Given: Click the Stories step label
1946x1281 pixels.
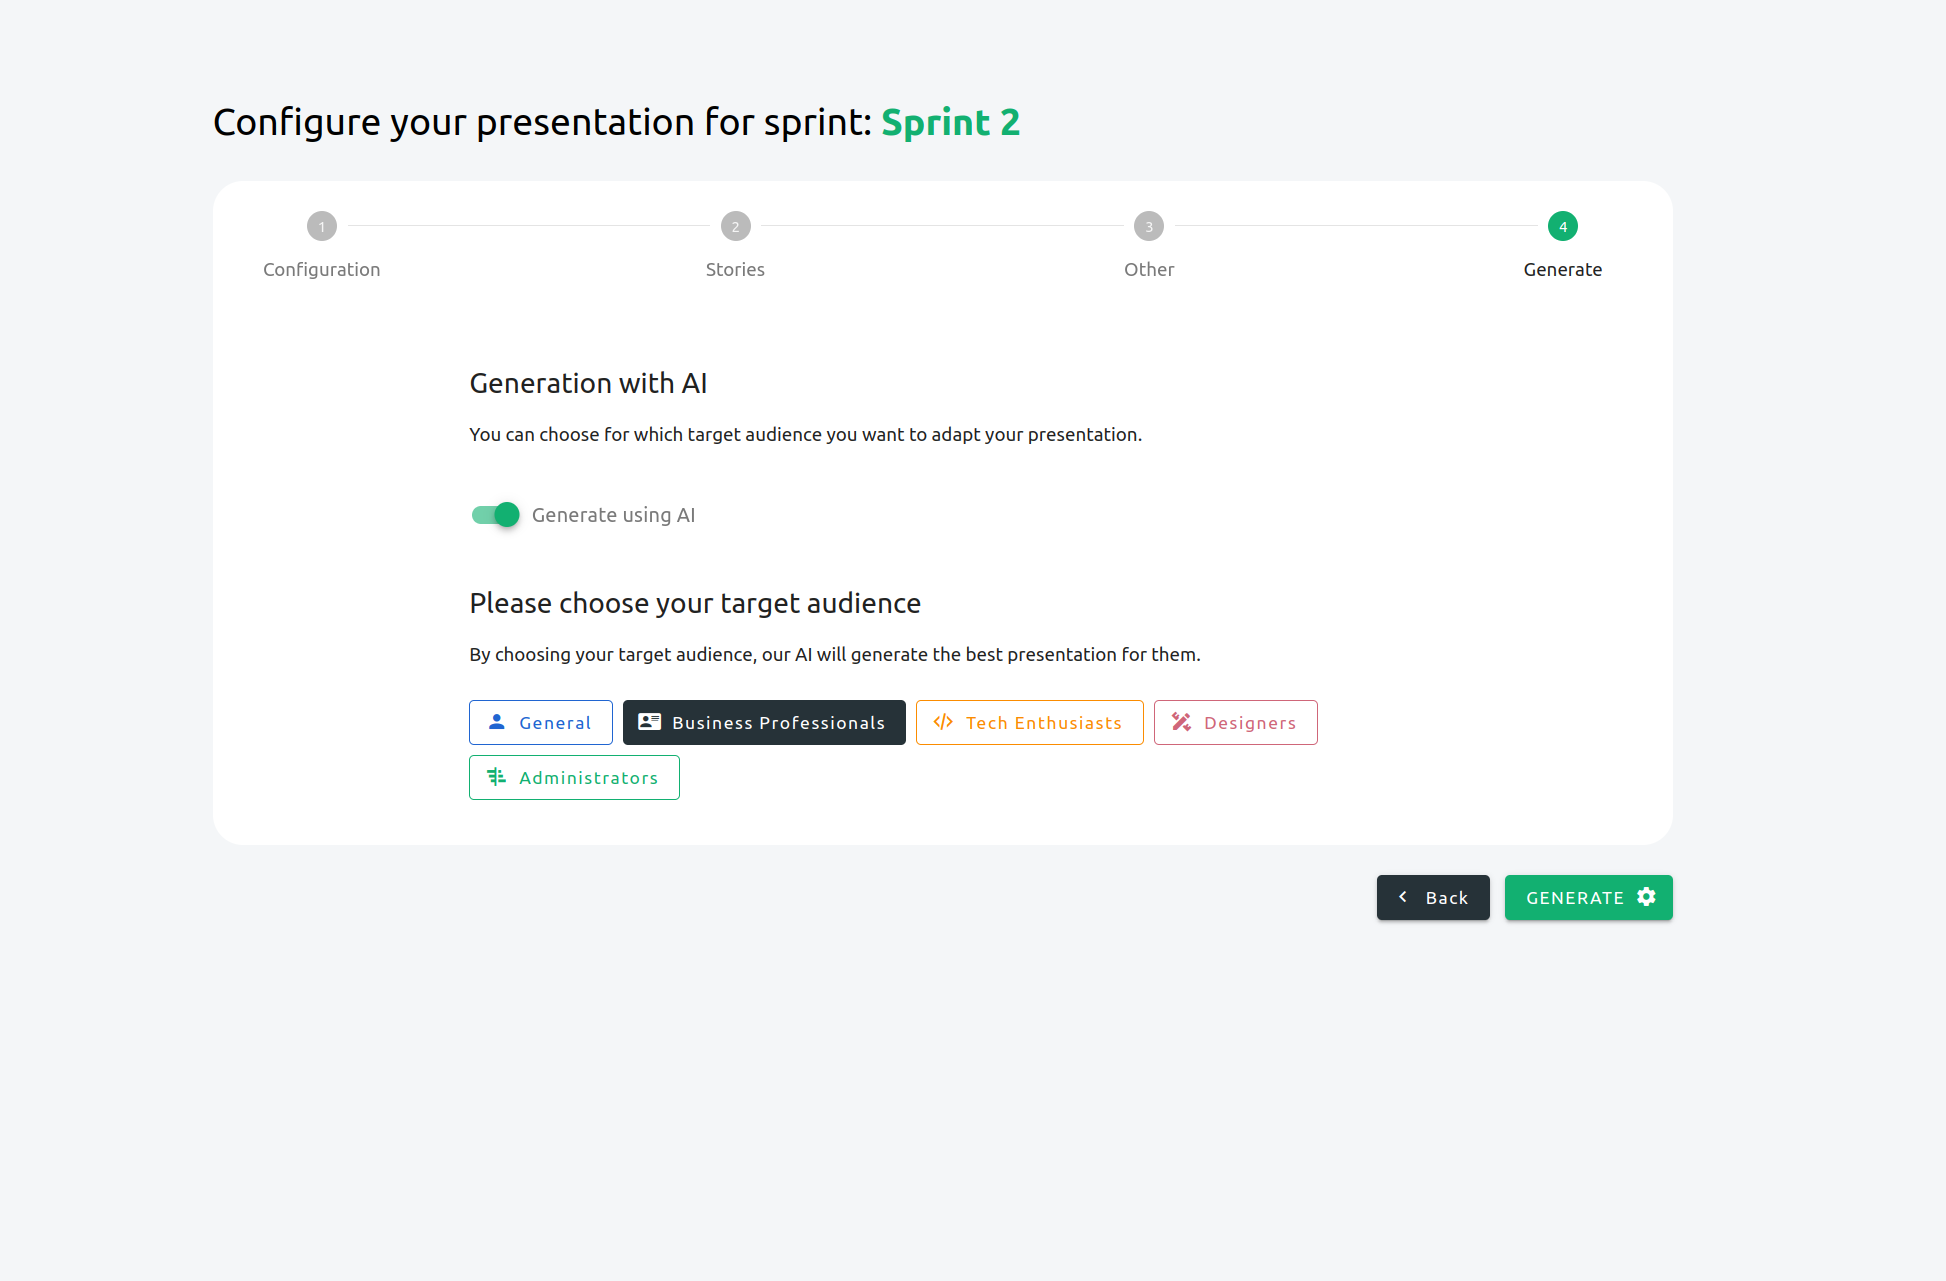Looking at the screenshot, I should [x=735, y=270].
